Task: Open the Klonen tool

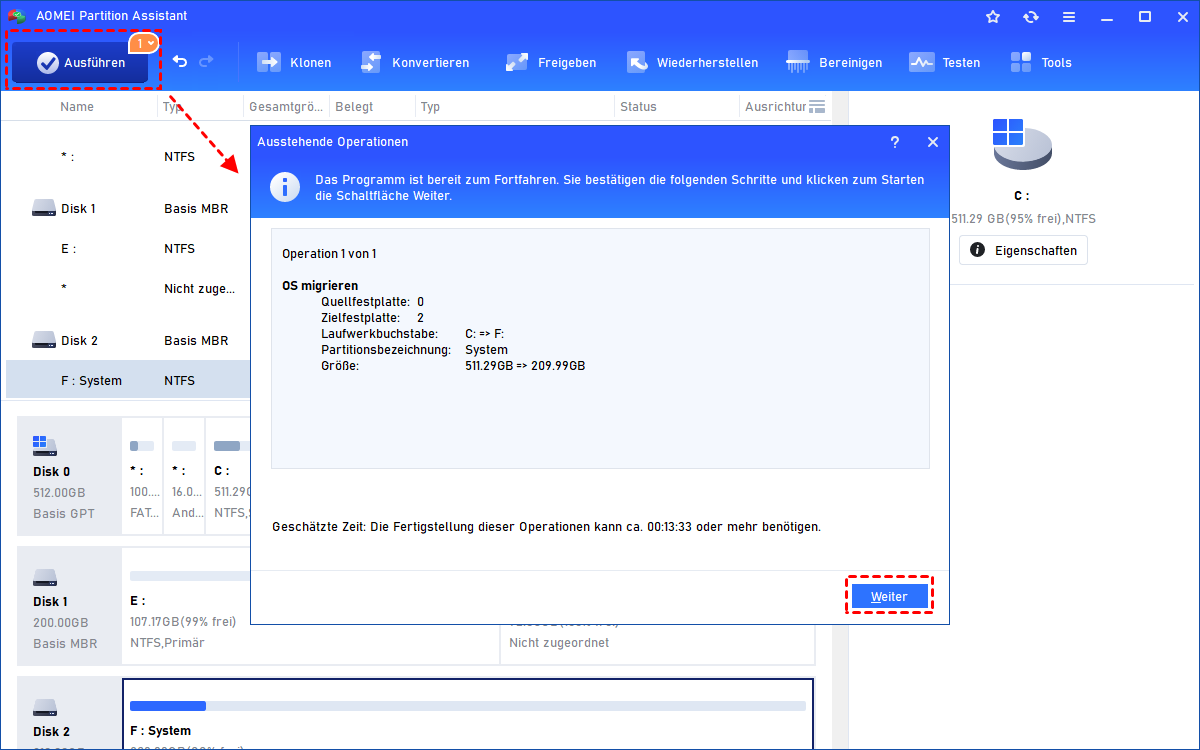Action: click(x=294, y=62)
